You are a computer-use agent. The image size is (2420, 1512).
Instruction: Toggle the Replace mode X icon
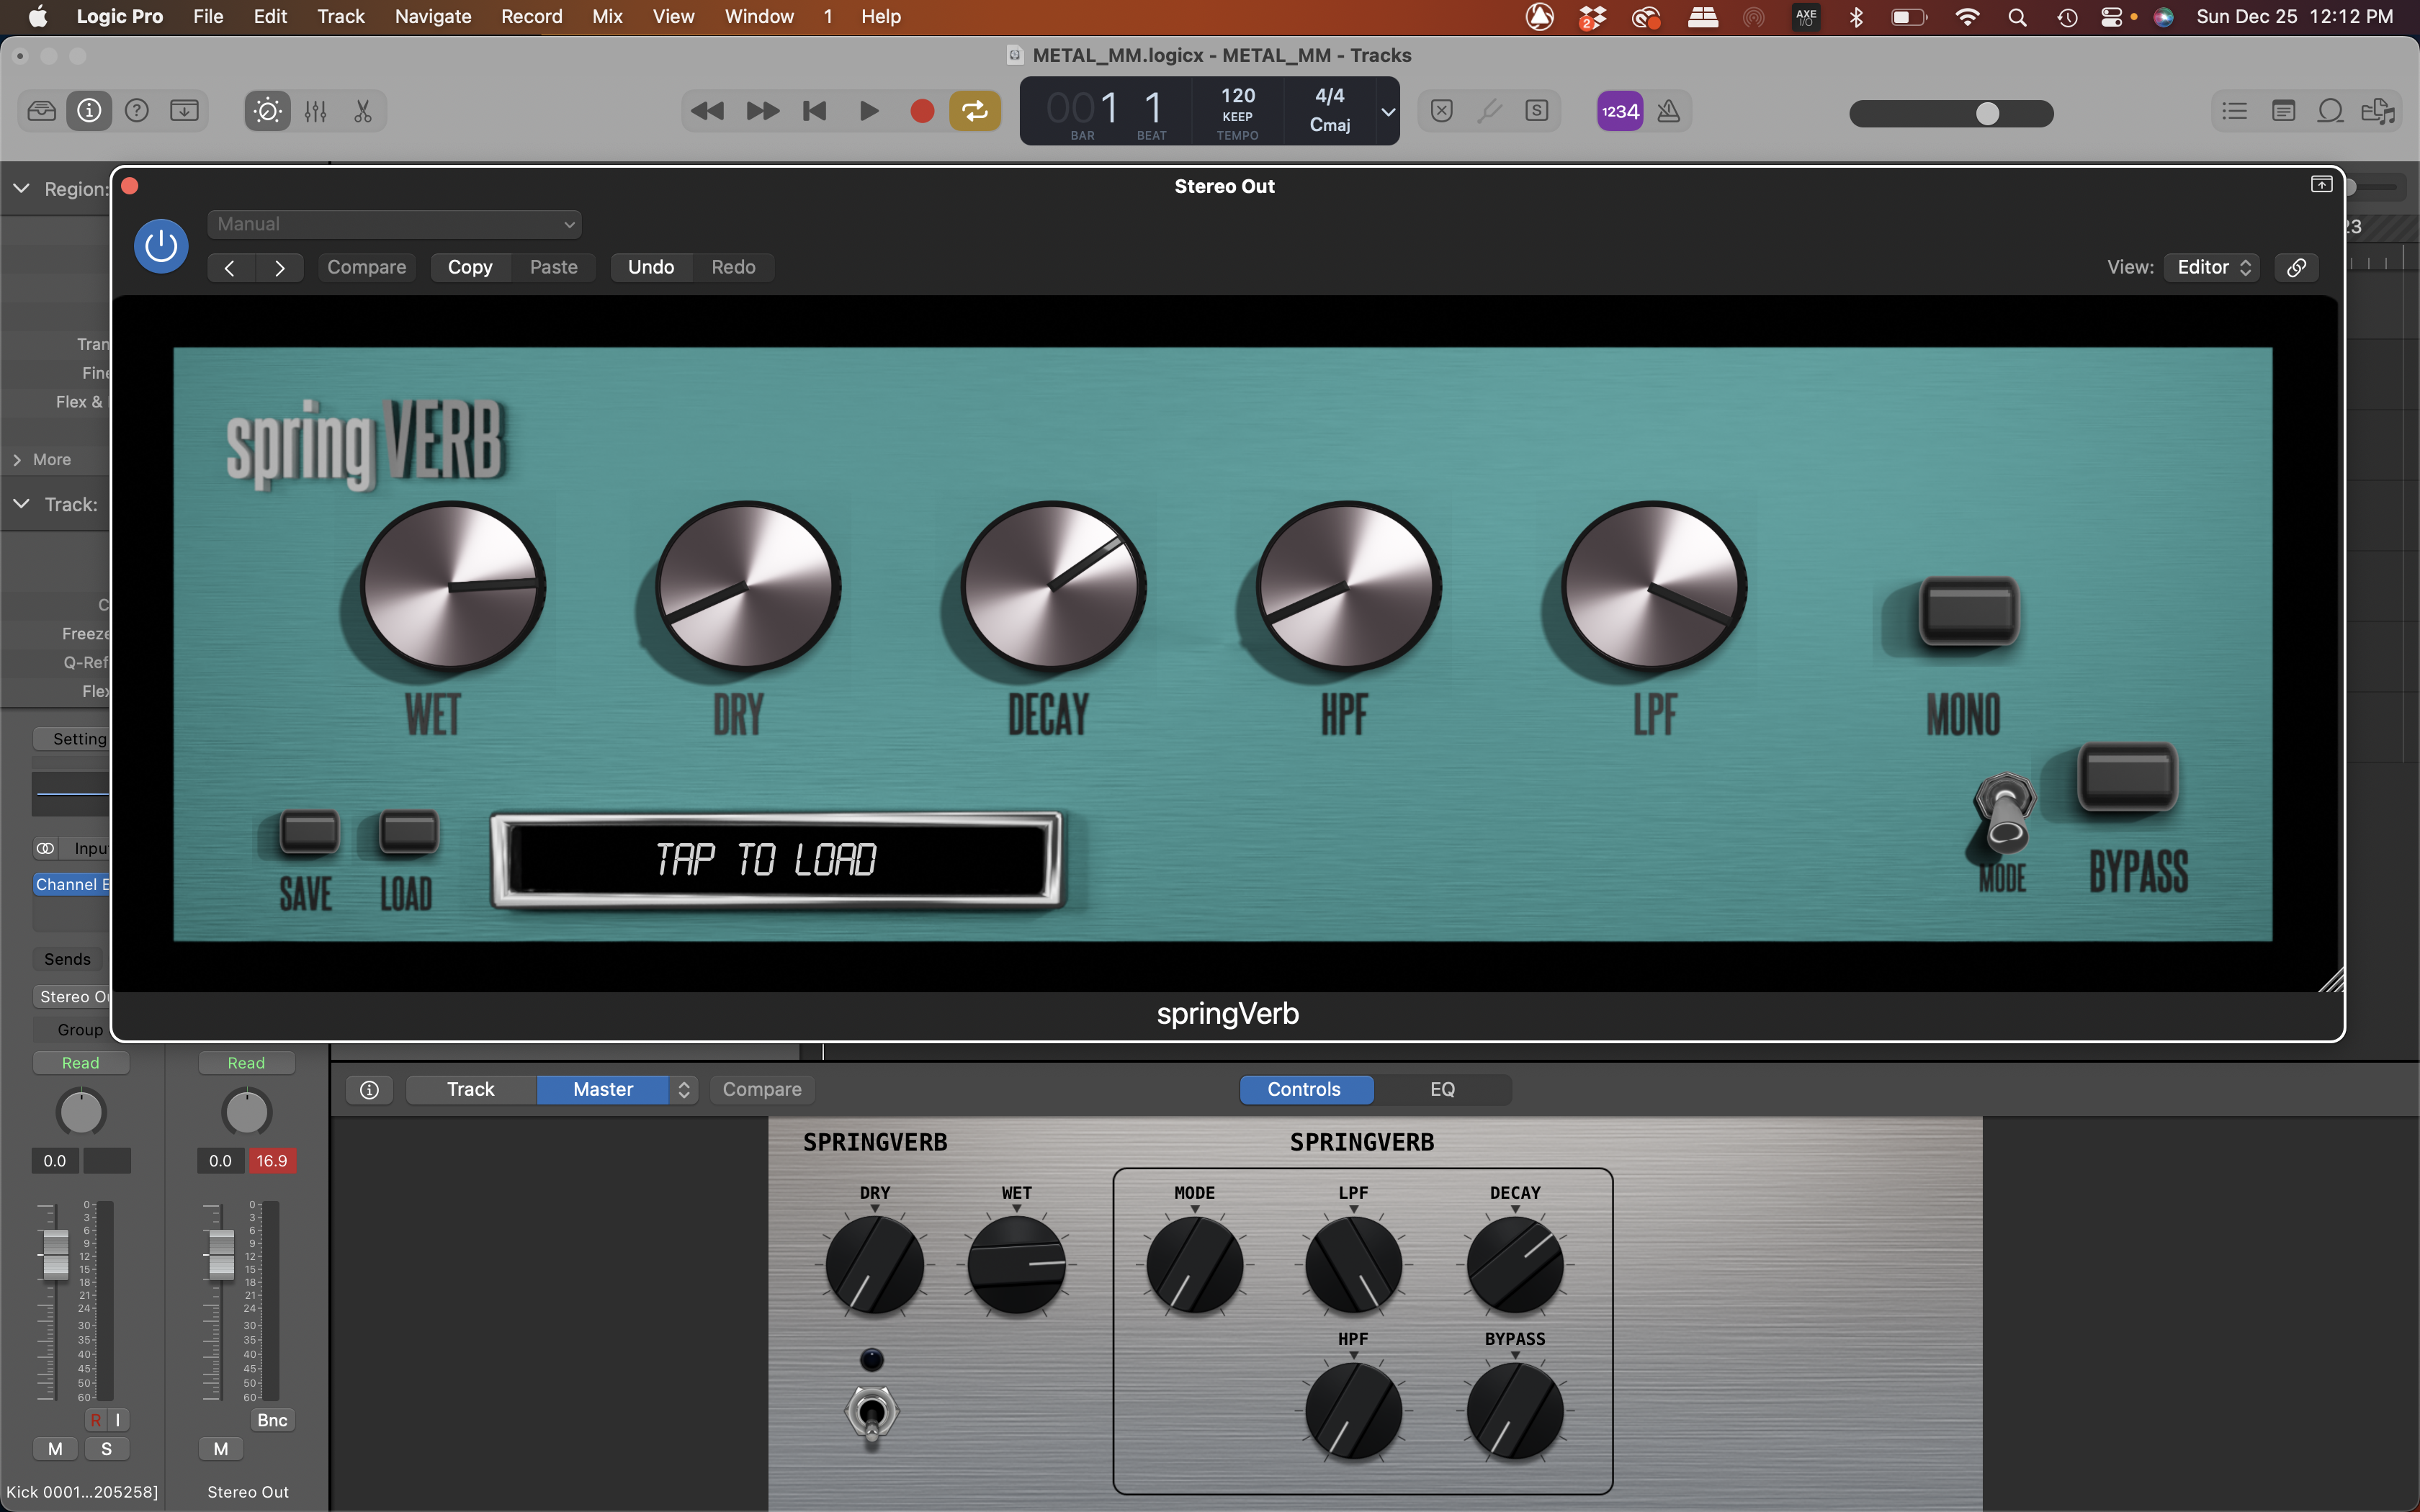tap(1442, 111)
